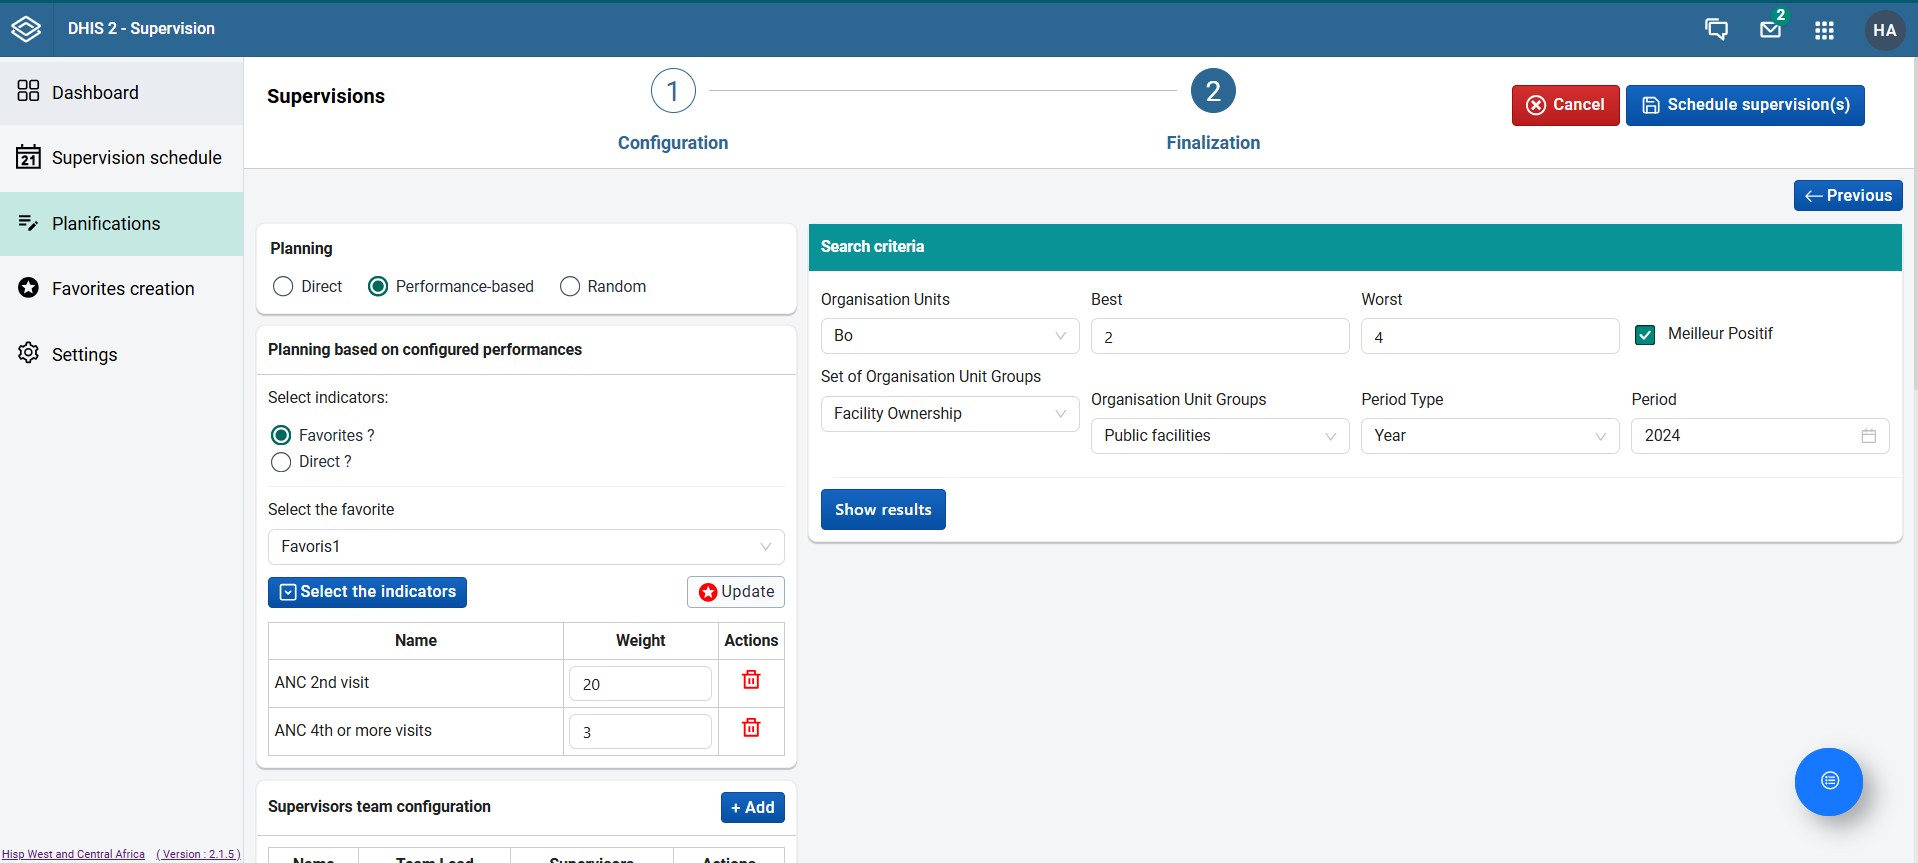Select the Random planning radio button
This screenshot has width=1918, height=863.
[570, 287]
